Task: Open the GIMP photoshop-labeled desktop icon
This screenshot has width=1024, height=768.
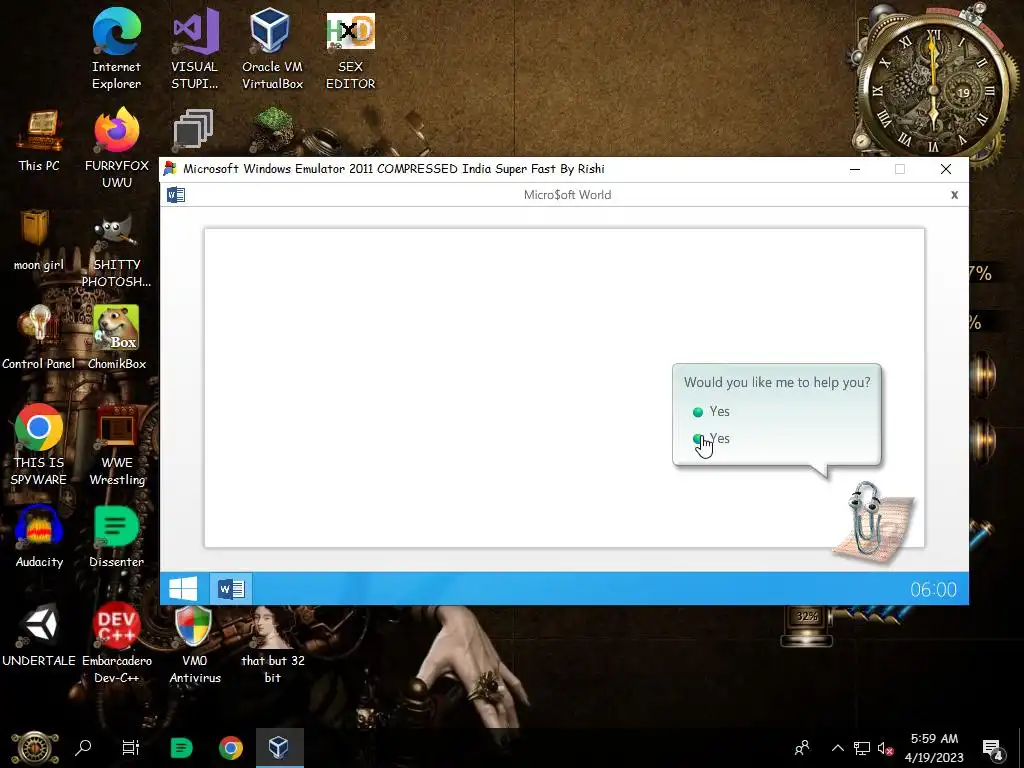Action: tap(117, 251)
